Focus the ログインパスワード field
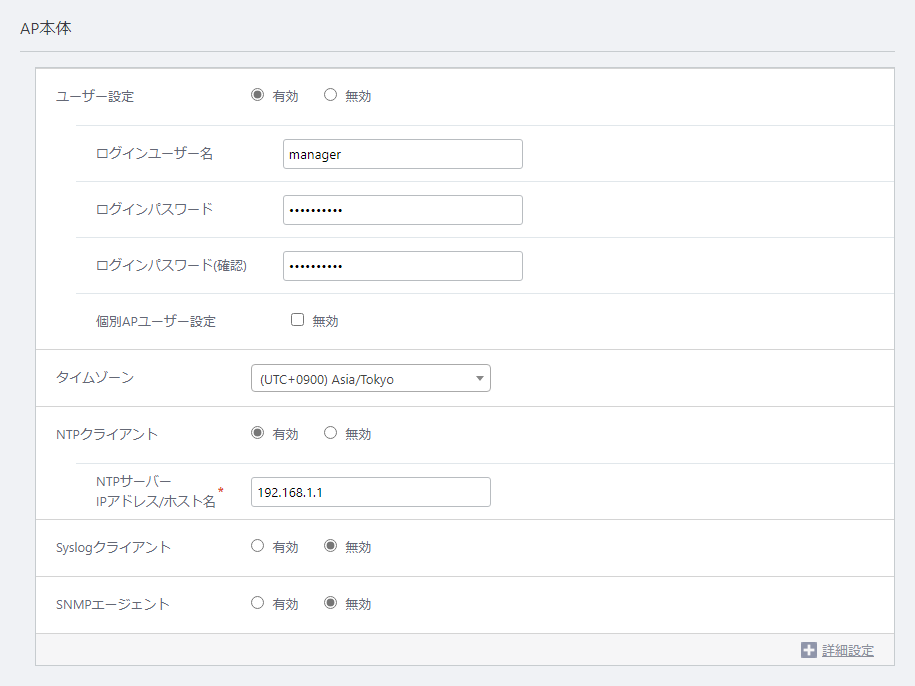 click(403, 210)
